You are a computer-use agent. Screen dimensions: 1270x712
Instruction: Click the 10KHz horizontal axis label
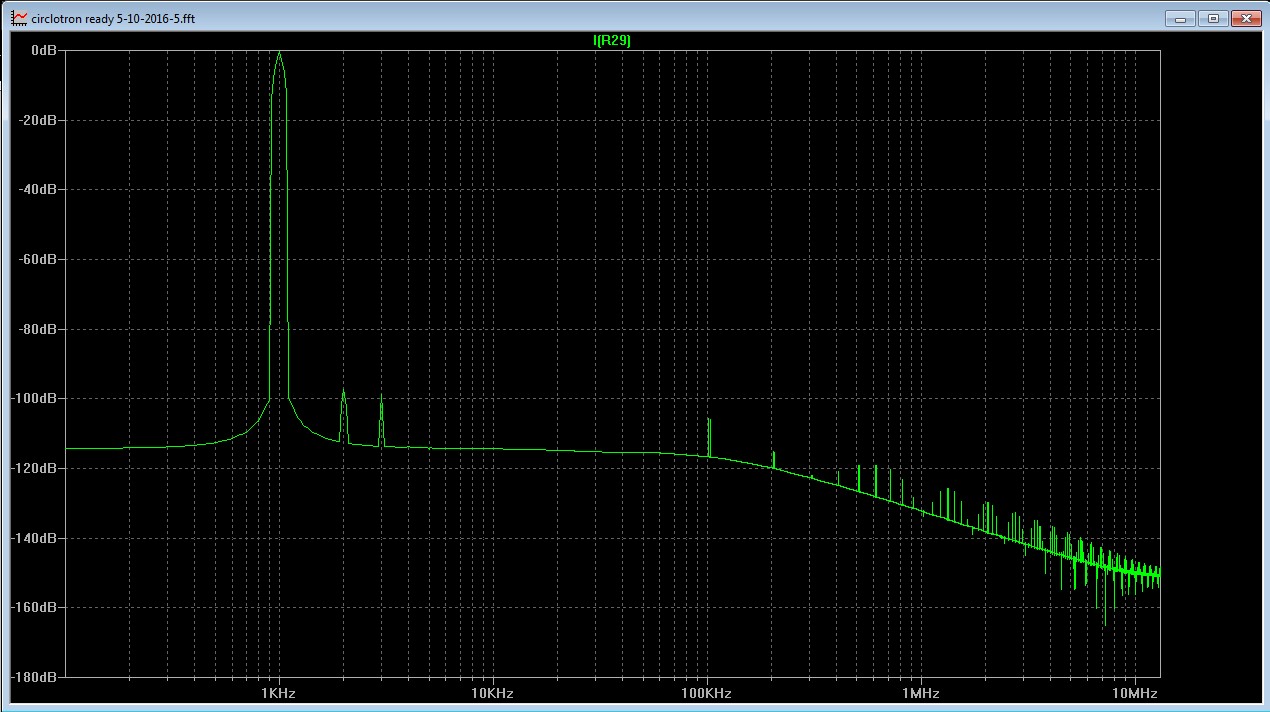(x=492, y=693)
